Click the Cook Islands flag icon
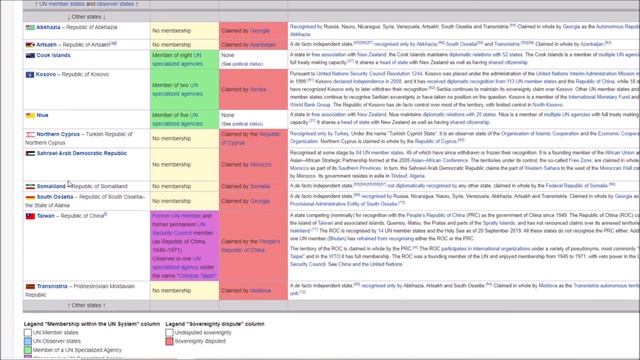The image size is (640, 360). (x=30, y=55)
